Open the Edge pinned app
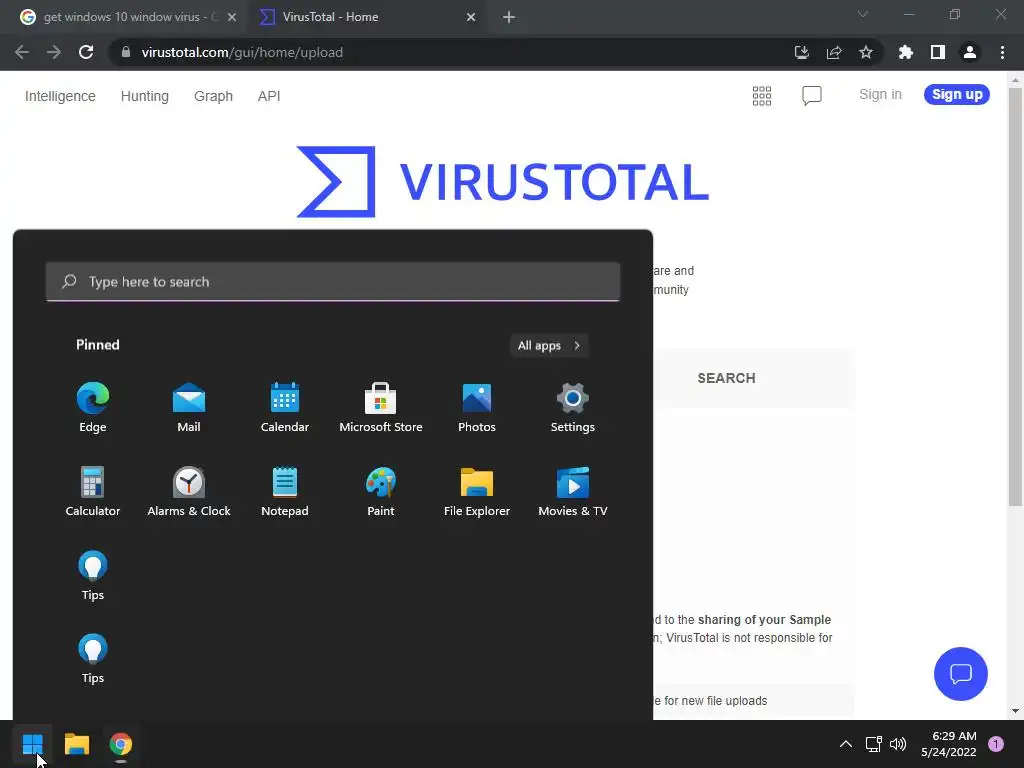The height and width of the screenshot is (768, 1024). [x=92, y=408]
